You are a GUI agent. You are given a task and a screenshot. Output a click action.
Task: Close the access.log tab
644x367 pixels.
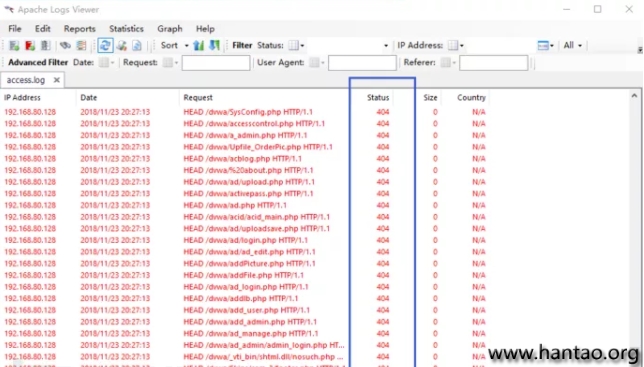coord(57,80)
